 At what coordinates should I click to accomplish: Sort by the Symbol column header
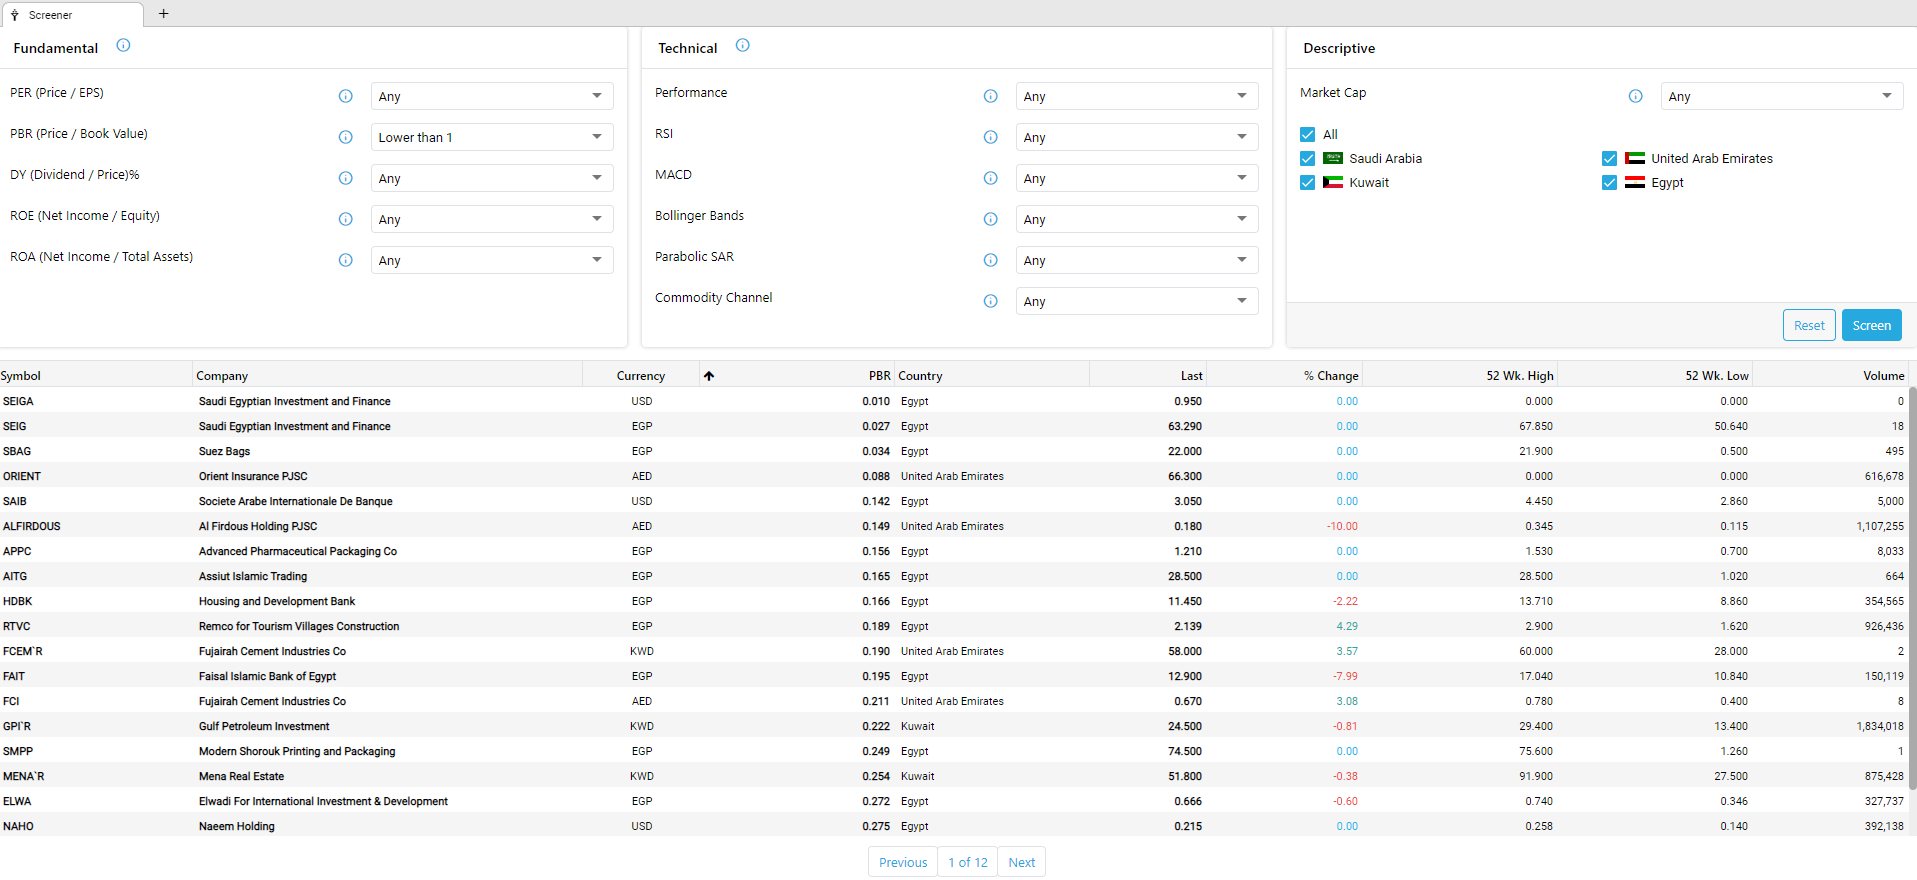pyautogui.click(x=95, y=376)
